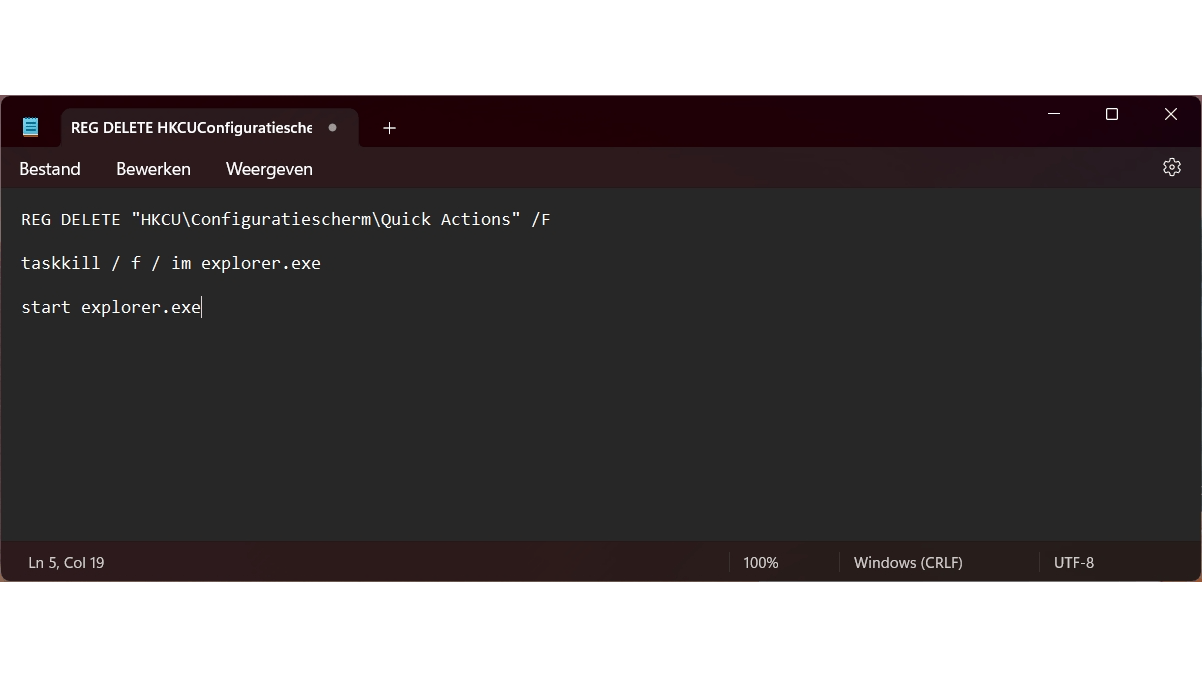Click the UTF-8 encoding indicator
Viewport: 1202px width, 676px height.
click(x=1074, y=563)
